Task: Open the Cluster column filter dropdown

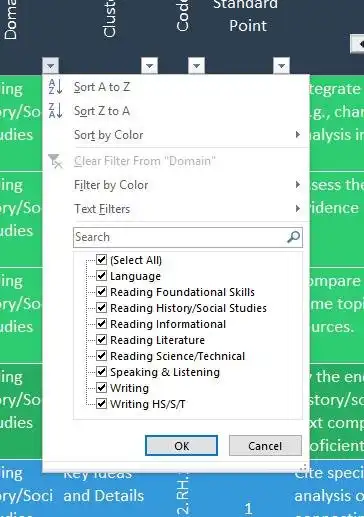Action: click(x=149, y=66)
